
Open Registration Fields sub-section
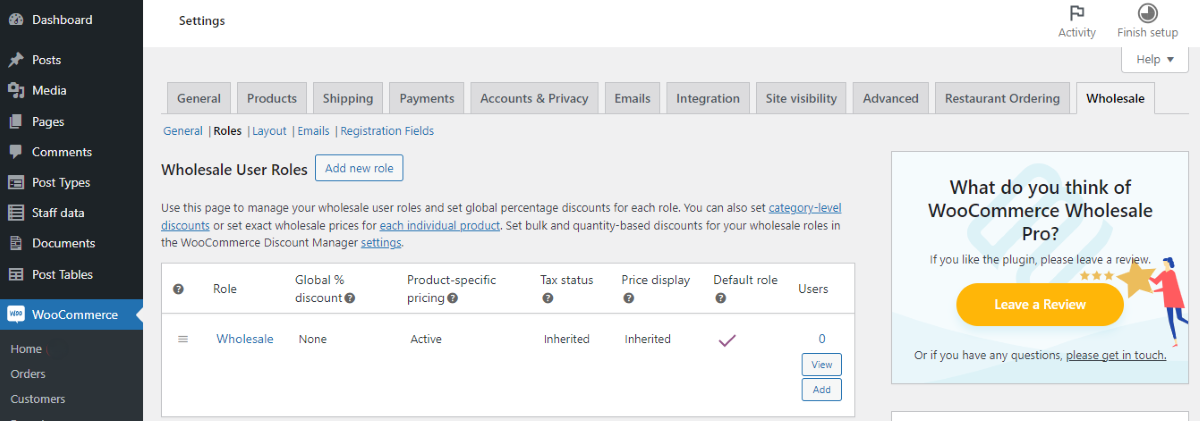(387, 131)
